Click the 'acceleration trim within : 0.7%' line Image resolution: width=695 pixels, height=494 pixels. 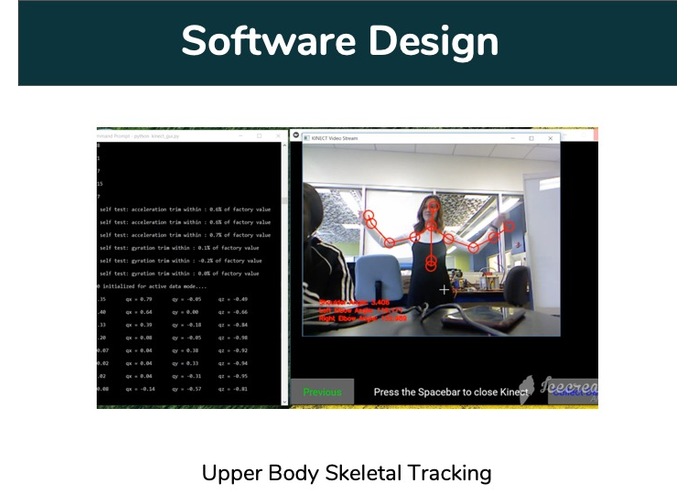(x=185, y=235)
